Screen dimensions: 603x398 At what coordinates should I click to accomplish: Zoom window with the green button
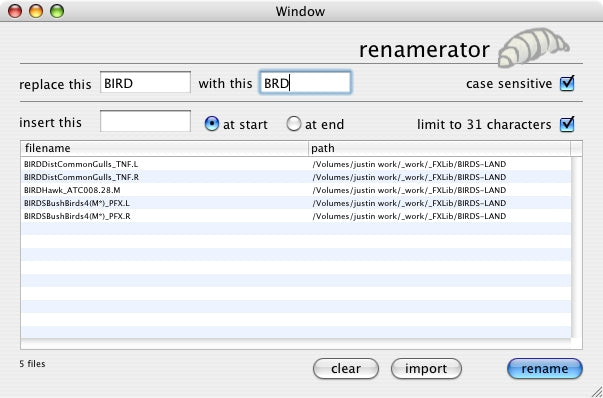(x=57, y=11)
